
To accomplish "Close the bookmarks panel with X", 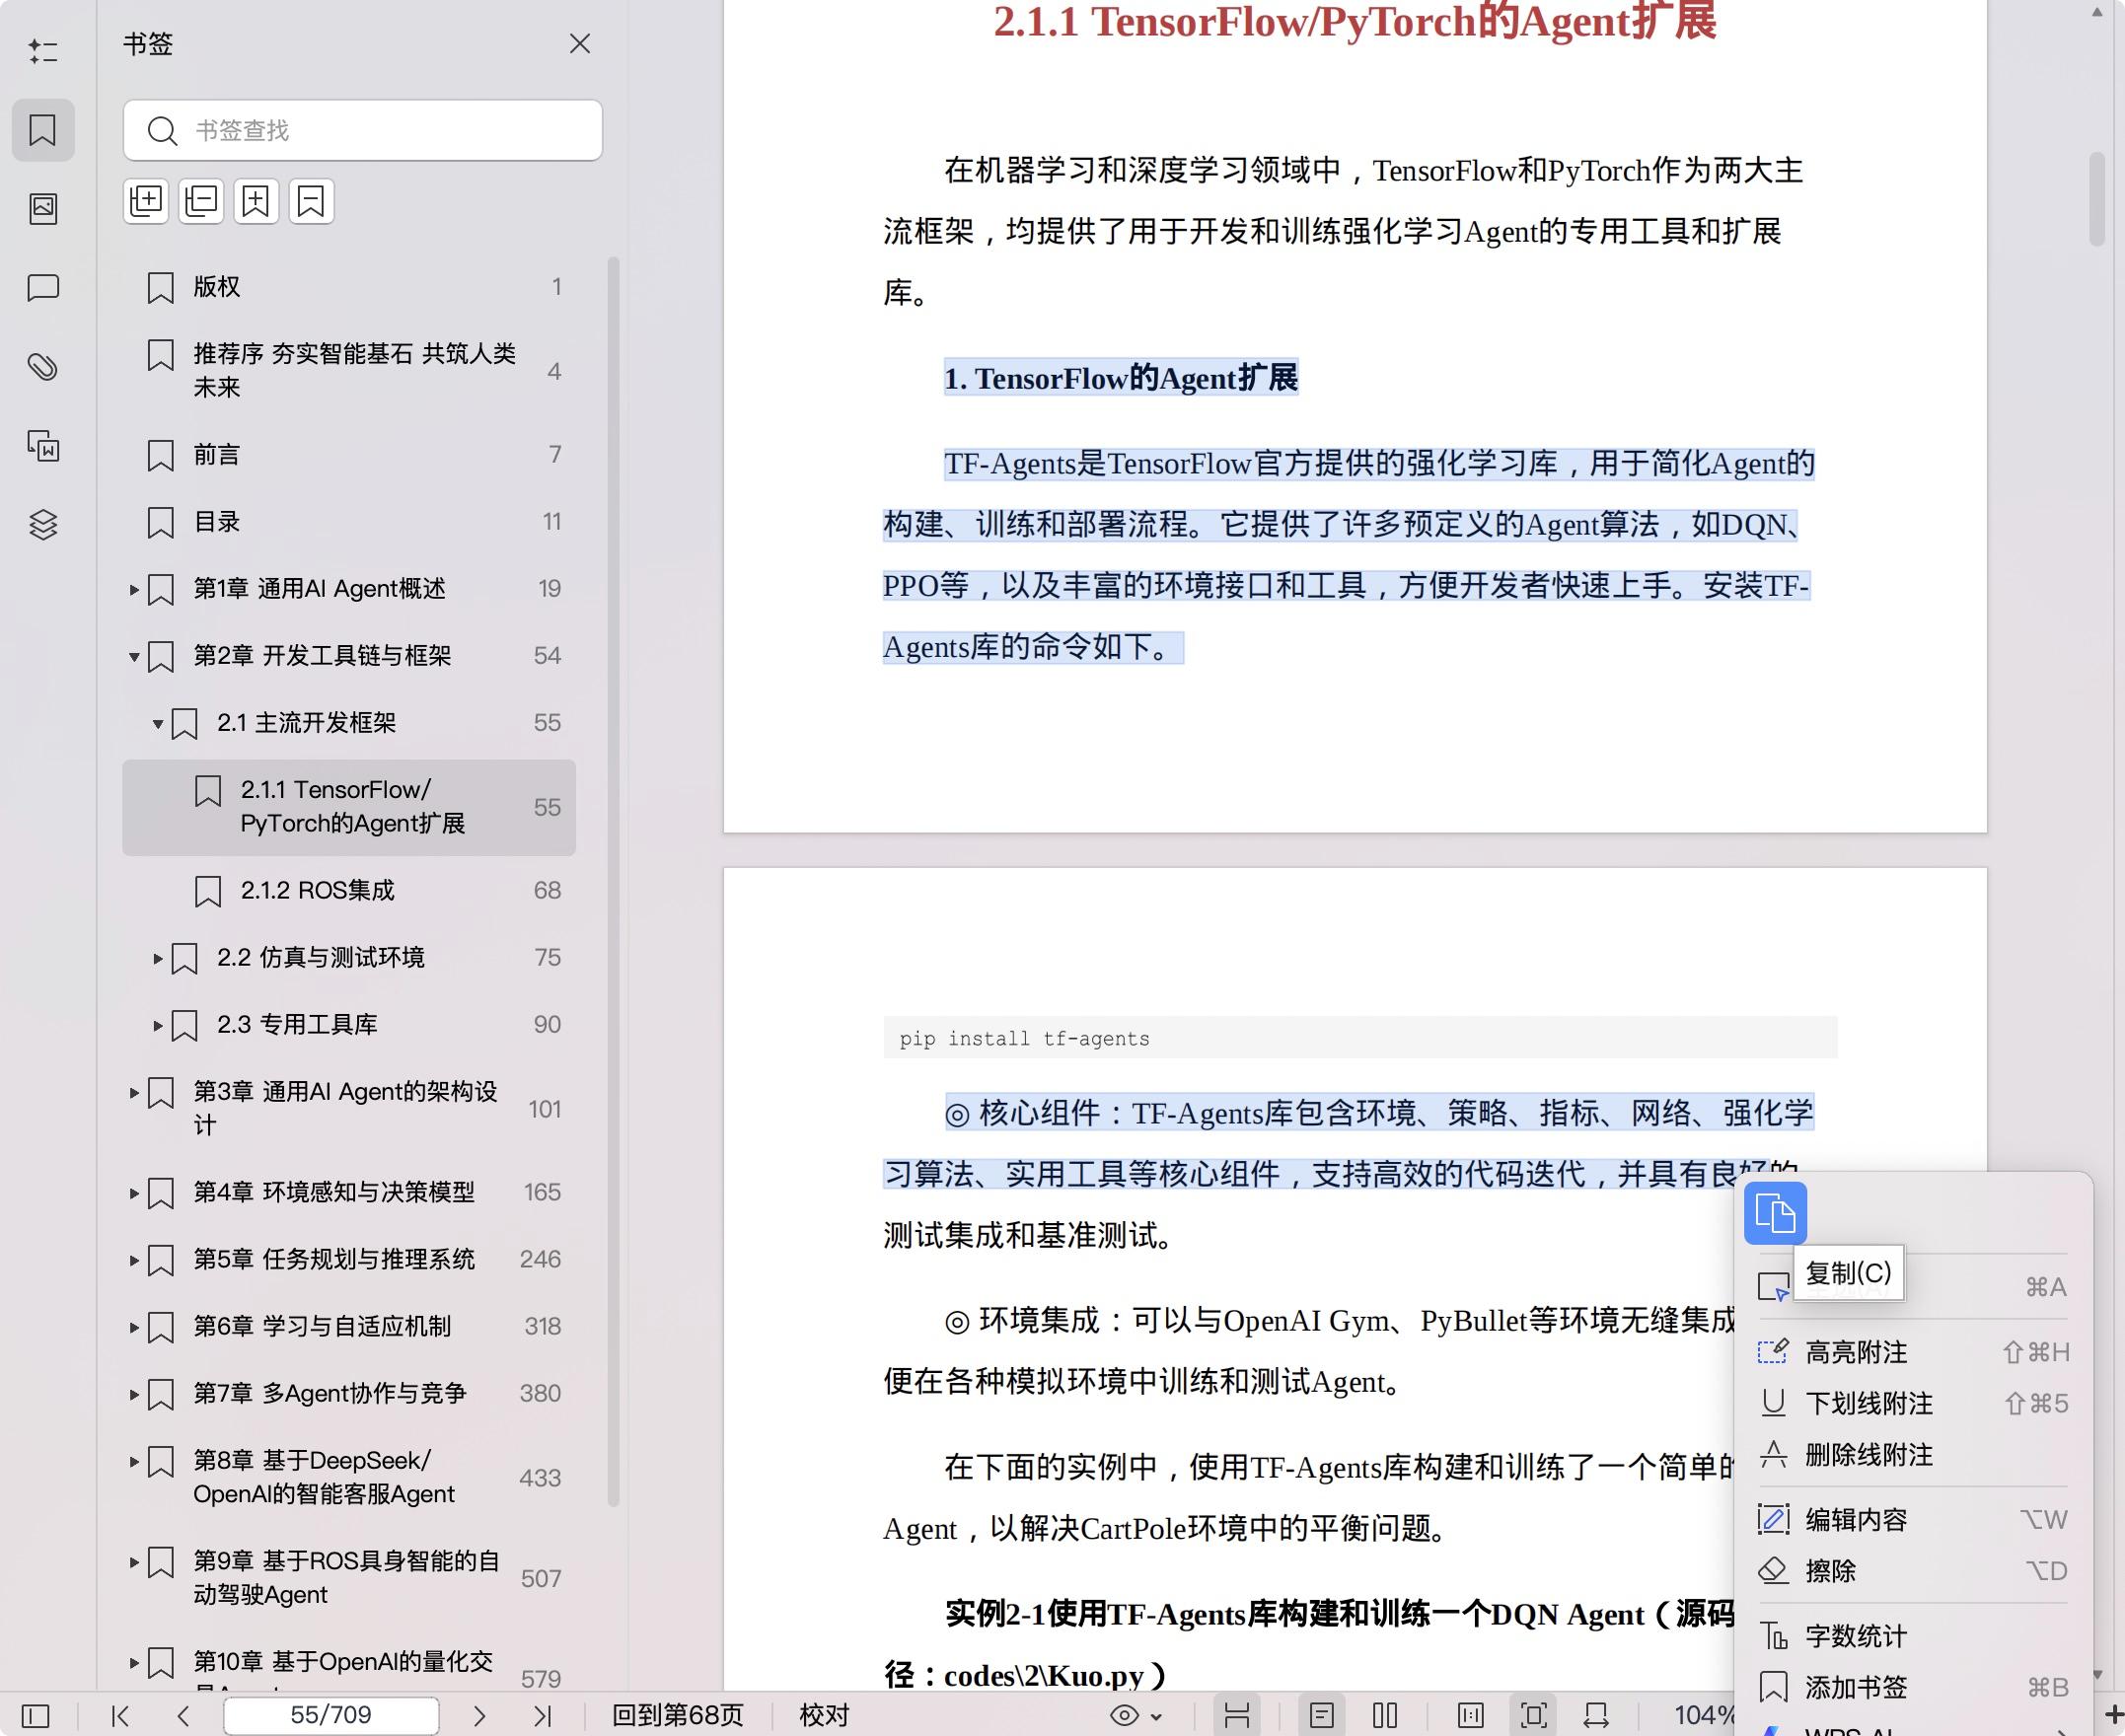I will (x=580, y=44).
